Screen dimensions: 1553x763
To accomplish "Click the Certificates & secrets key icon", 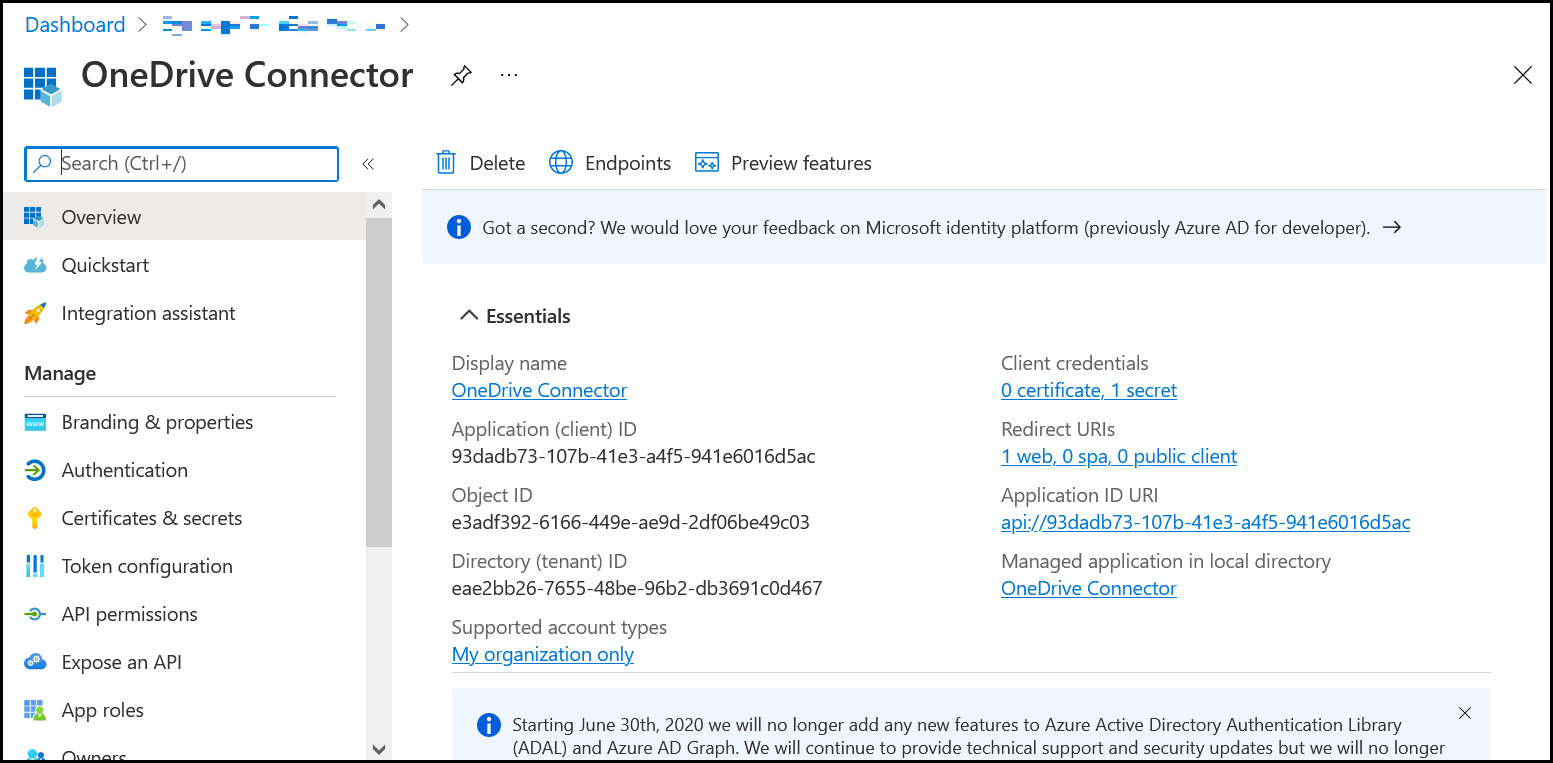I will 35,518.
